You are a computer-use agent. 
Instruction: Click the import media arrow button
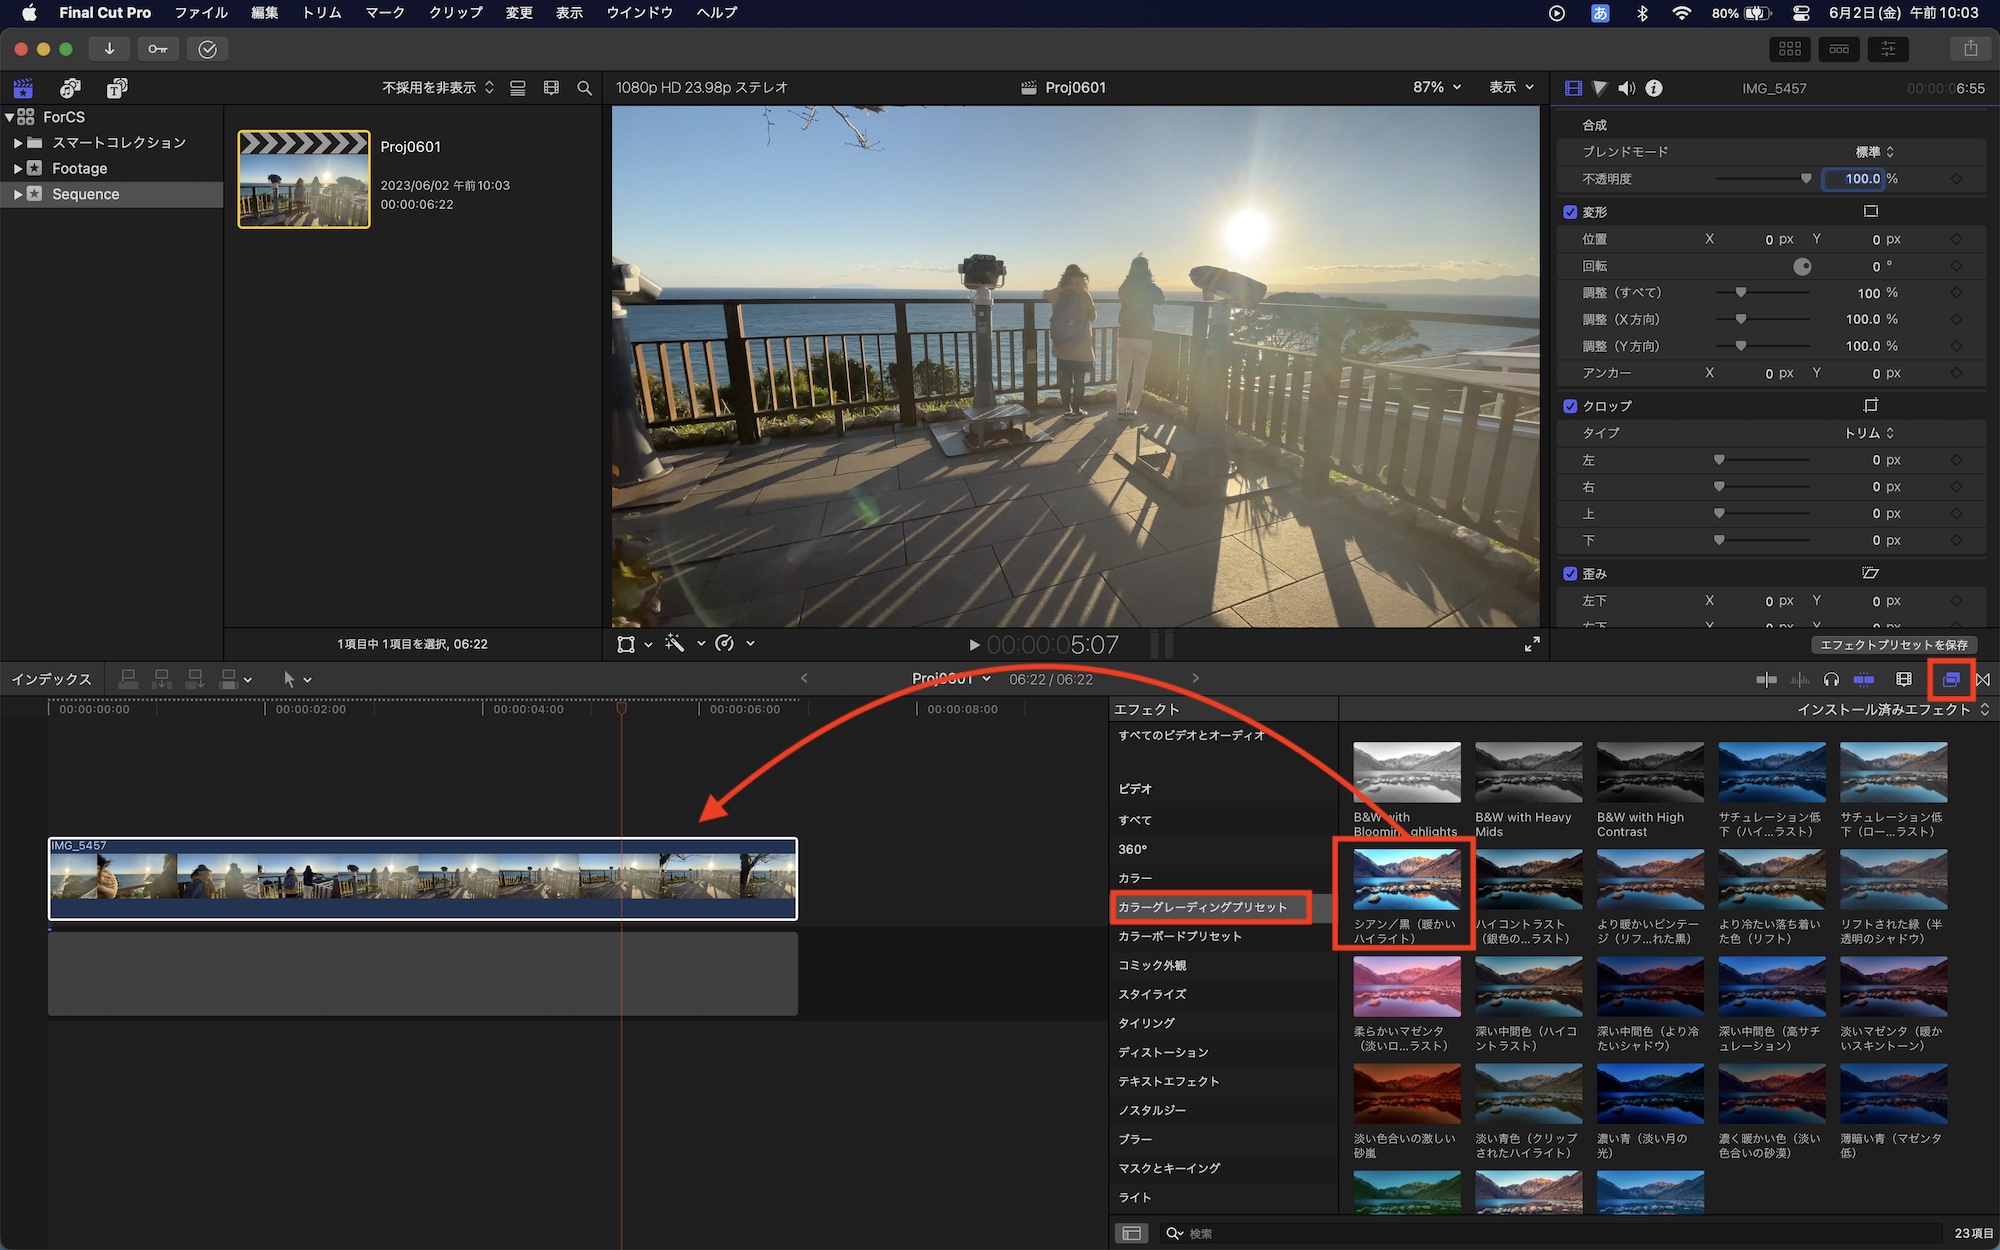click(x=109, y=49)
